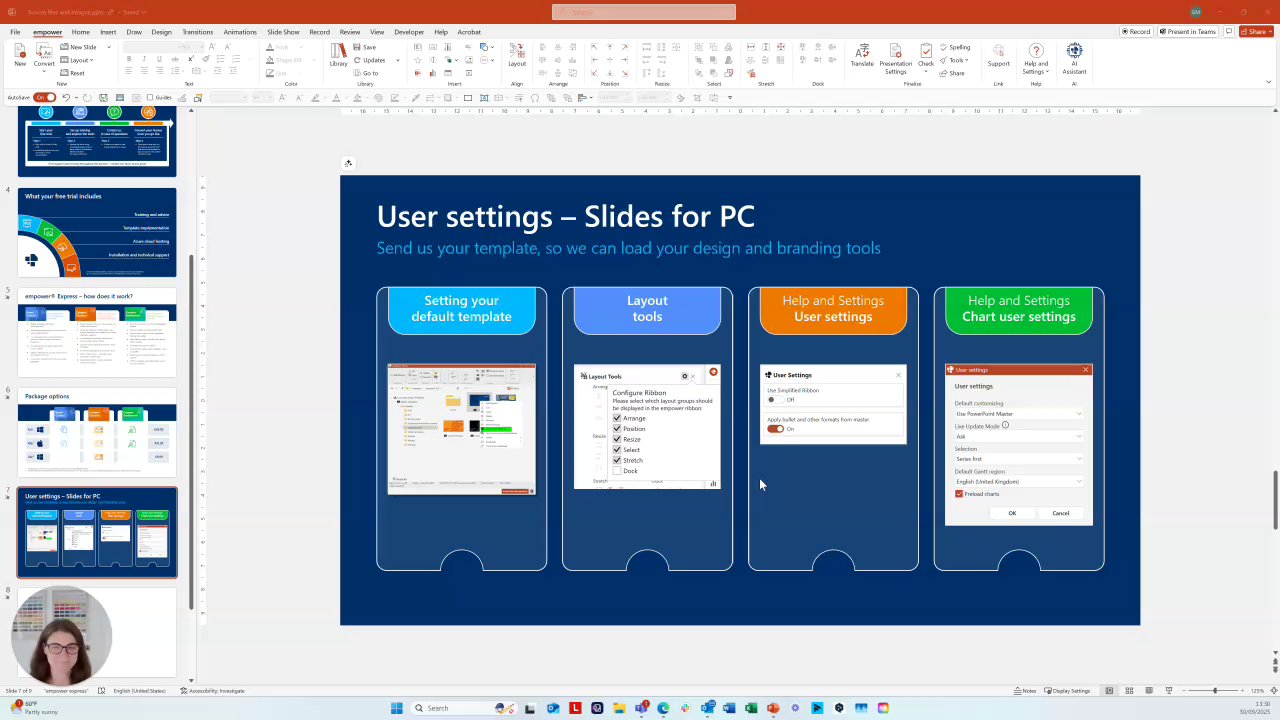
Task: Click Go to in the Library group
Action: (366, 73)
